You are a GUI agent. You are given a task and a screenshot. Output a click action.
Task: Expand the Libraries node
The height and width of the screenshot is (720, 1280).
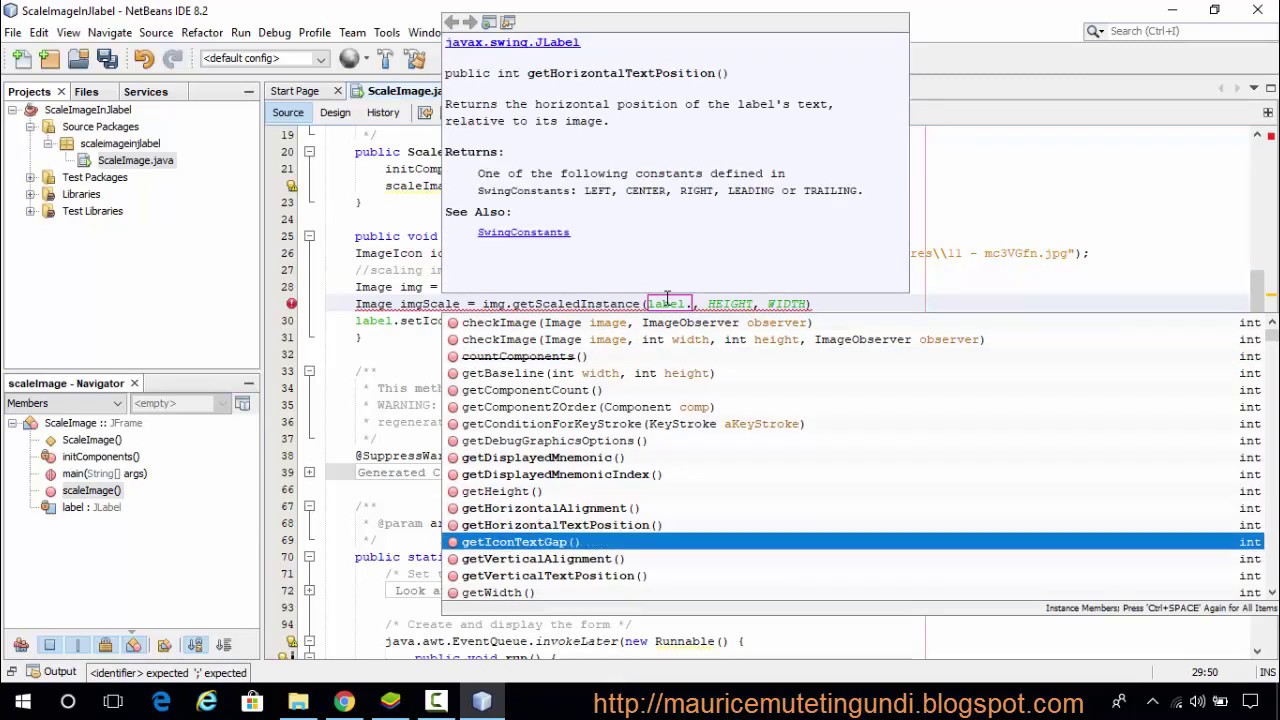(31, 195)
